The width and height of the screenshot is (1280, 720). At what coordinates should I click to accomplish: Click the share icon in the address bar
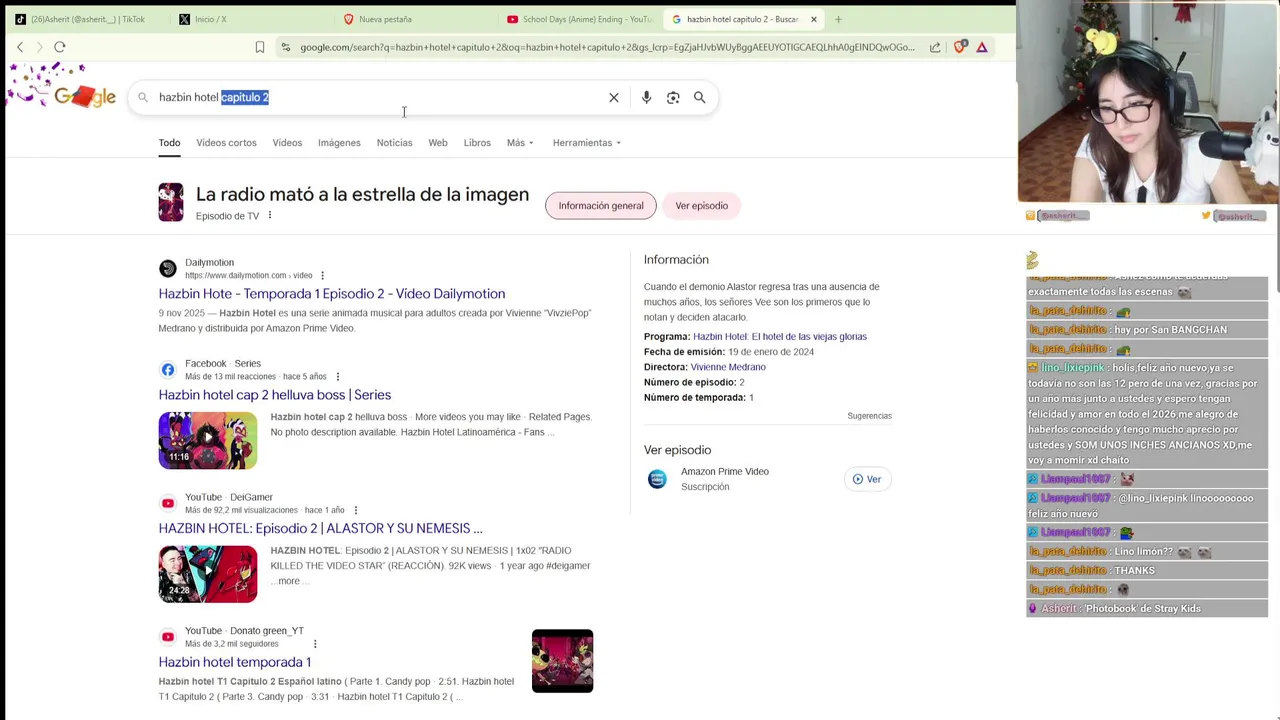point(935,47)
